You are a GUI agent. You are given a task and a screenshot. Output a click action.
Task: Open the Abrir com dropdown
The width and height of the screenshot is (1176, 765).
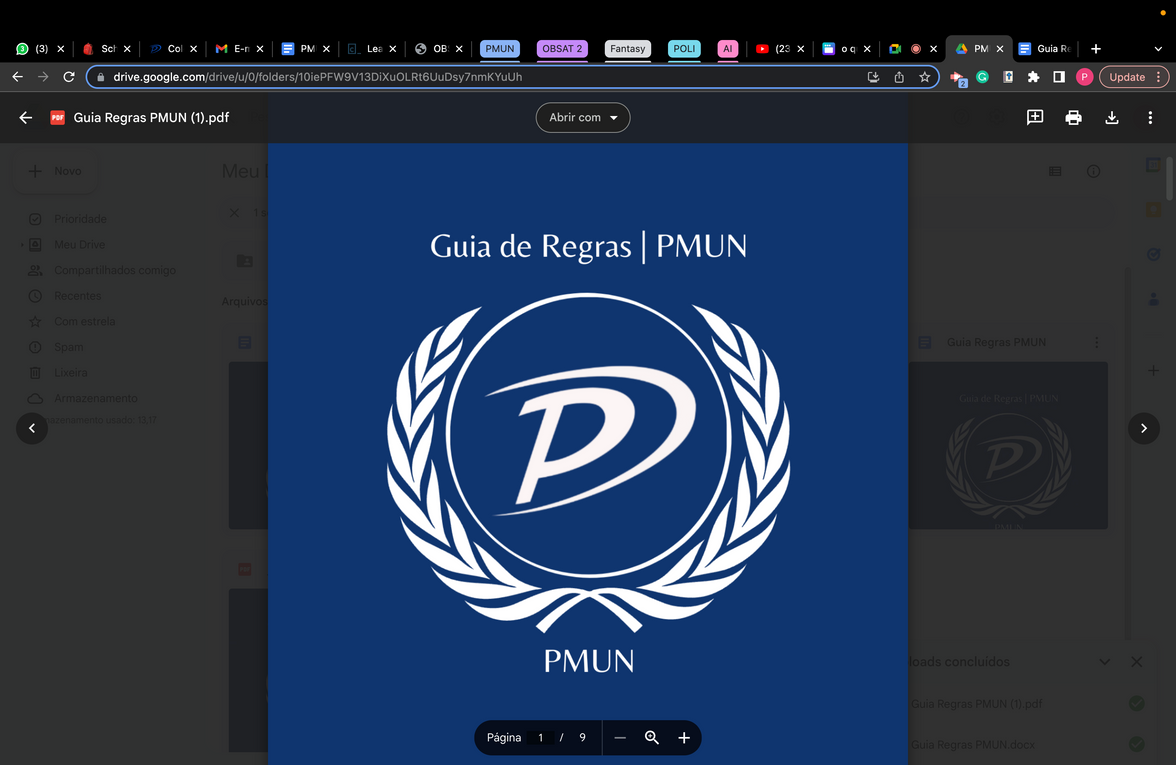pyautogui.click(x=583, y=118)
